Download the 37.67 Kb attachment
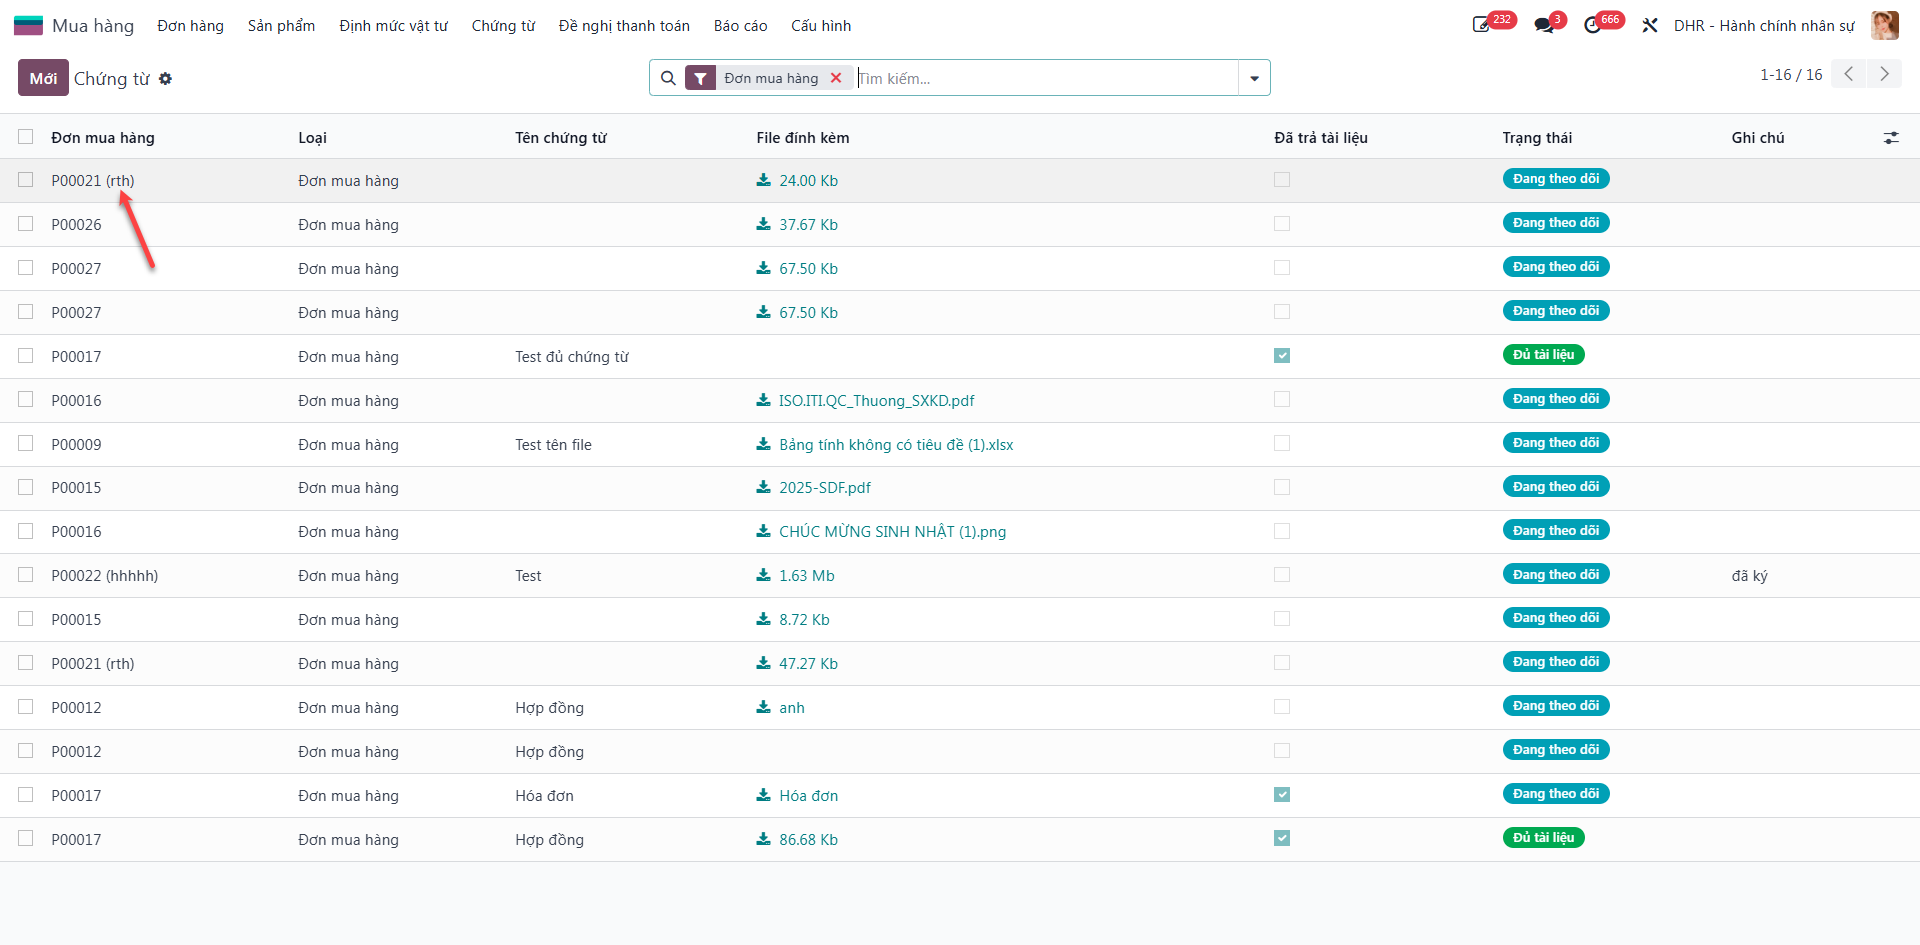The width and height of the screenshot is (1920, 945). (x=797, y=225)
